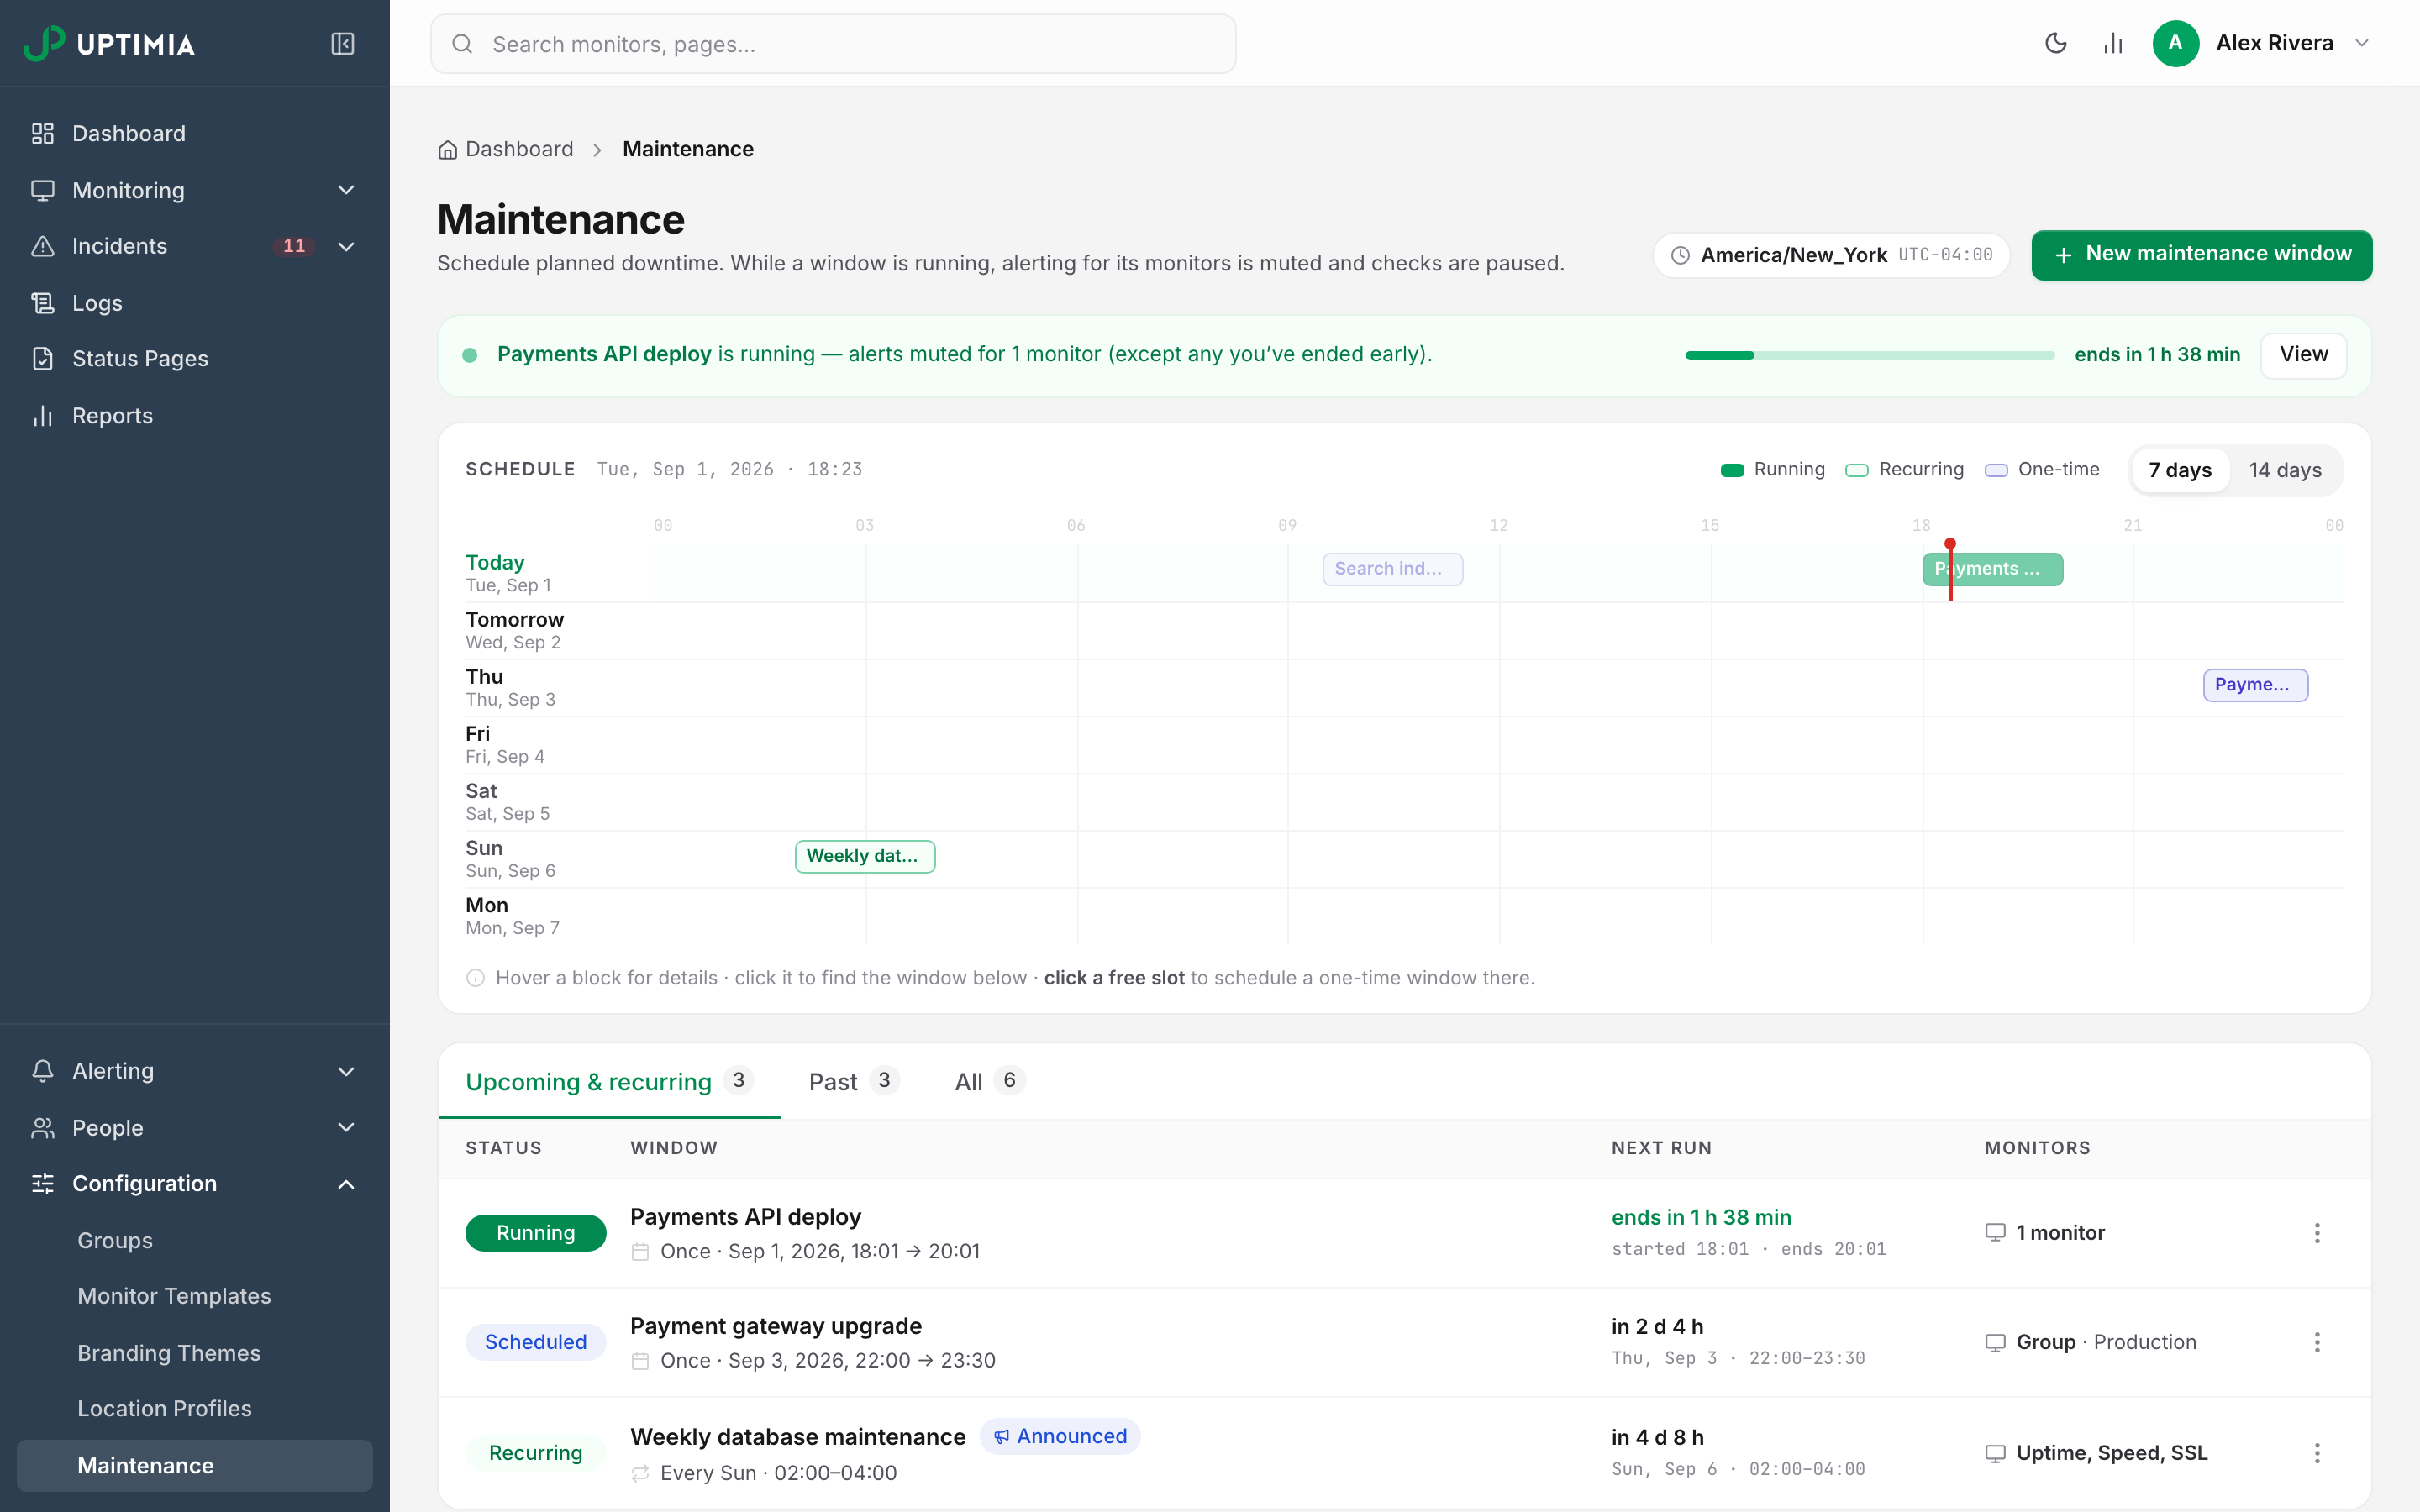Click the running Payments schedule block

(x=1992, y=569)
